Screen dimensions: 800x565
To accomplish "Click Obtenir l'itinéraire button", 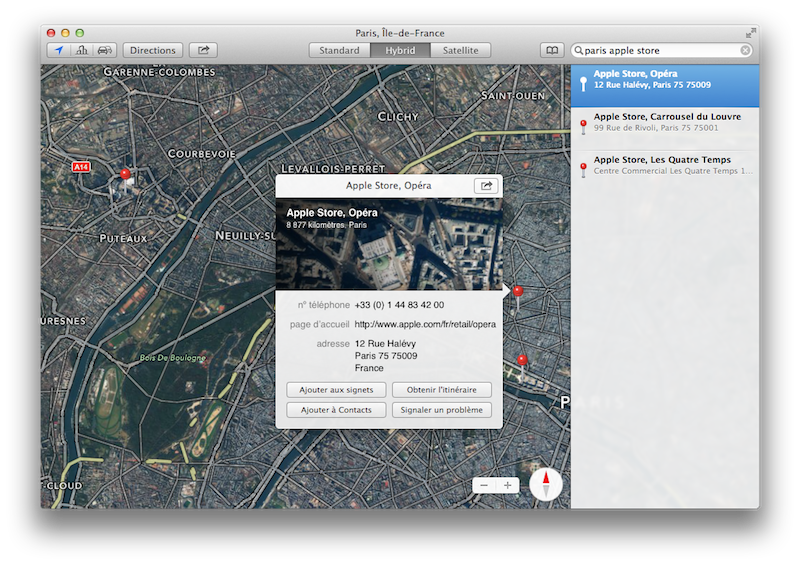I will click(442, 389).
